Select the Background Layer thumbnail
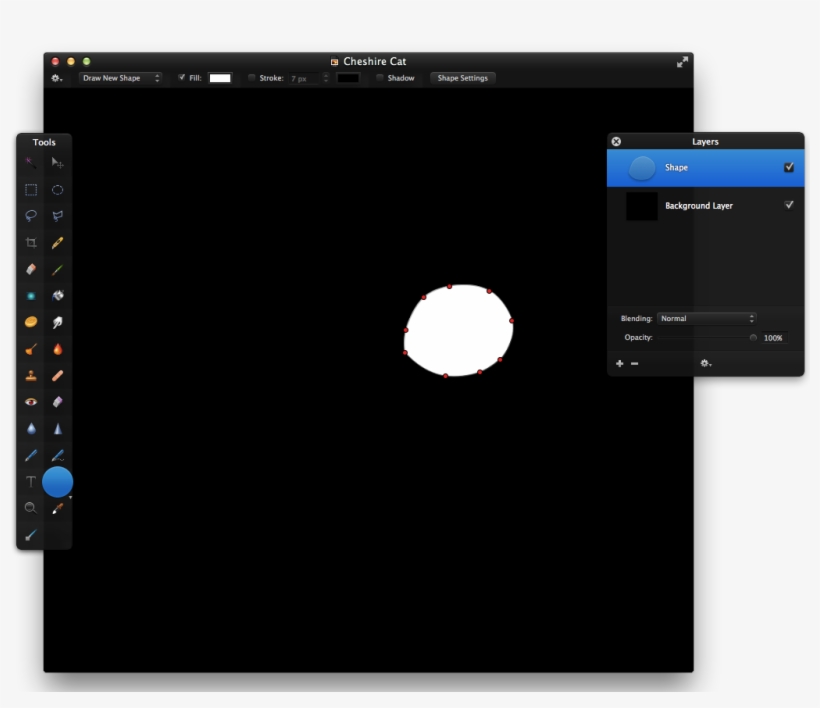 [x=642, y=206]
